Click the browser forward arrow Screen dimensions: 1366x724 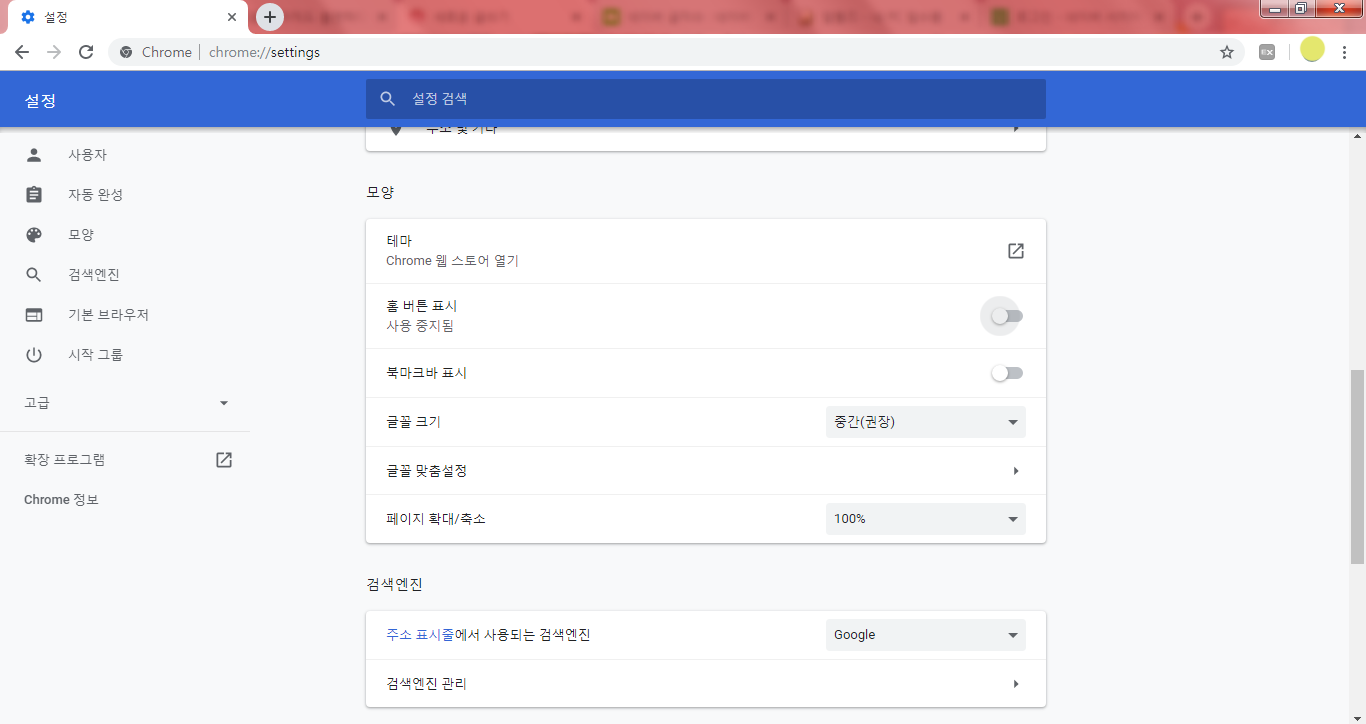click(54, 52)
